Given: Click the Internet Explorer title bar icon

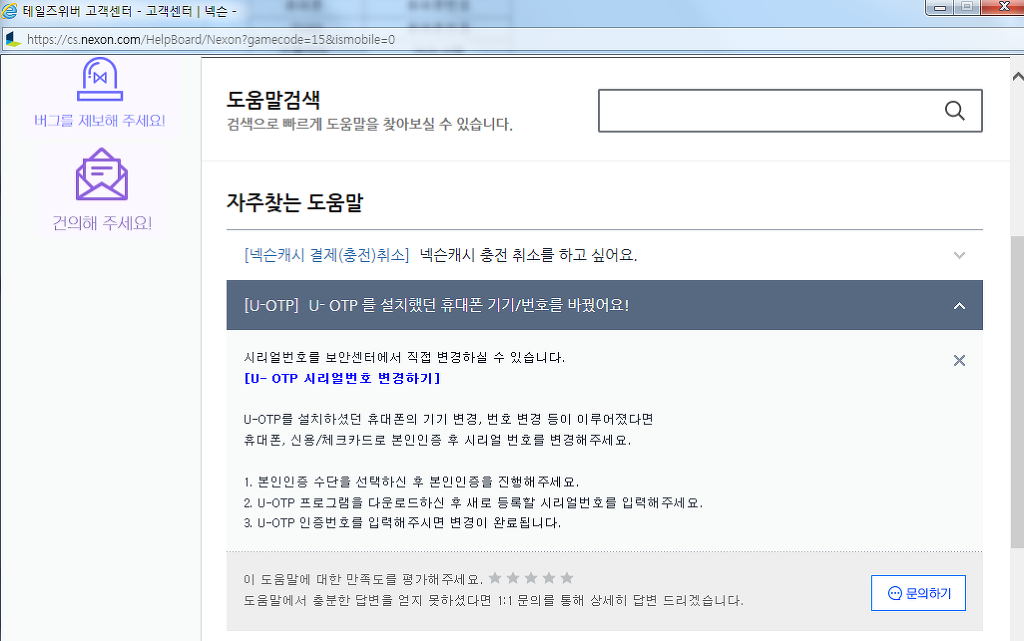Looking at the screenshot, I should 10,11.
